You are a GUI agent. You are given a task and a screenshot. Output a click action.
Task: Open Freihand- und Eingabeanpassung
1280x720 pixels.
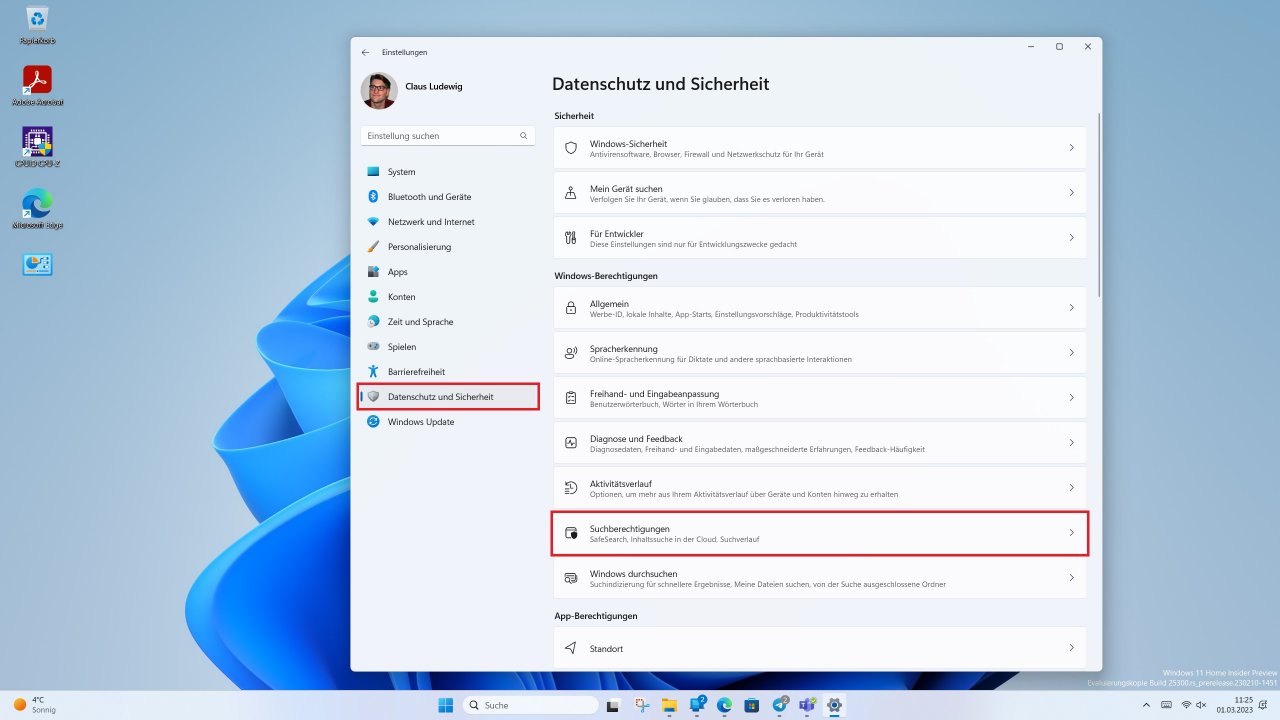click(x=820, y=398)
